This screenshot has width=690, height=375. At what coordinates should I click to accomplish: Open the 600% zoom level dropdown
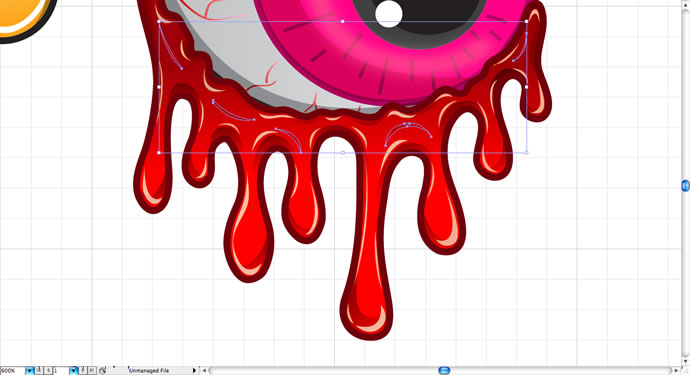[29, 371]
